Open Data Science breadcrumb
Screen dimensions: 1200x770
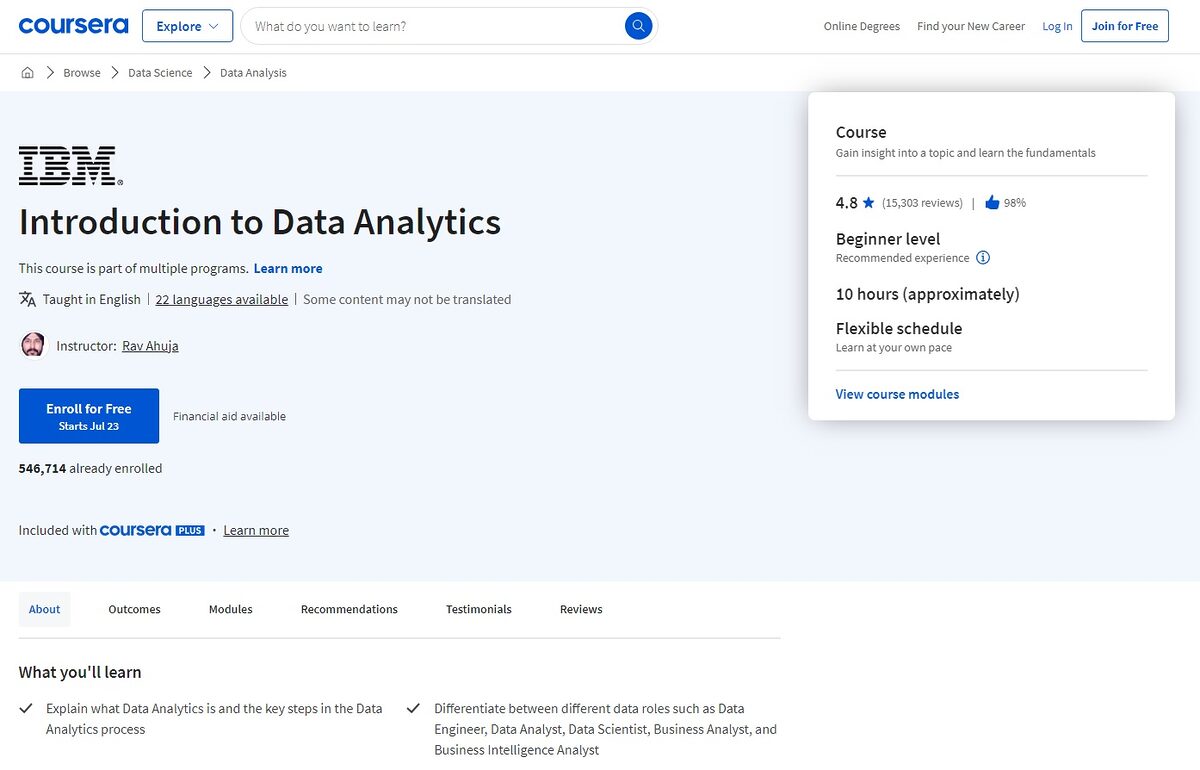click(x=160, y=73)
